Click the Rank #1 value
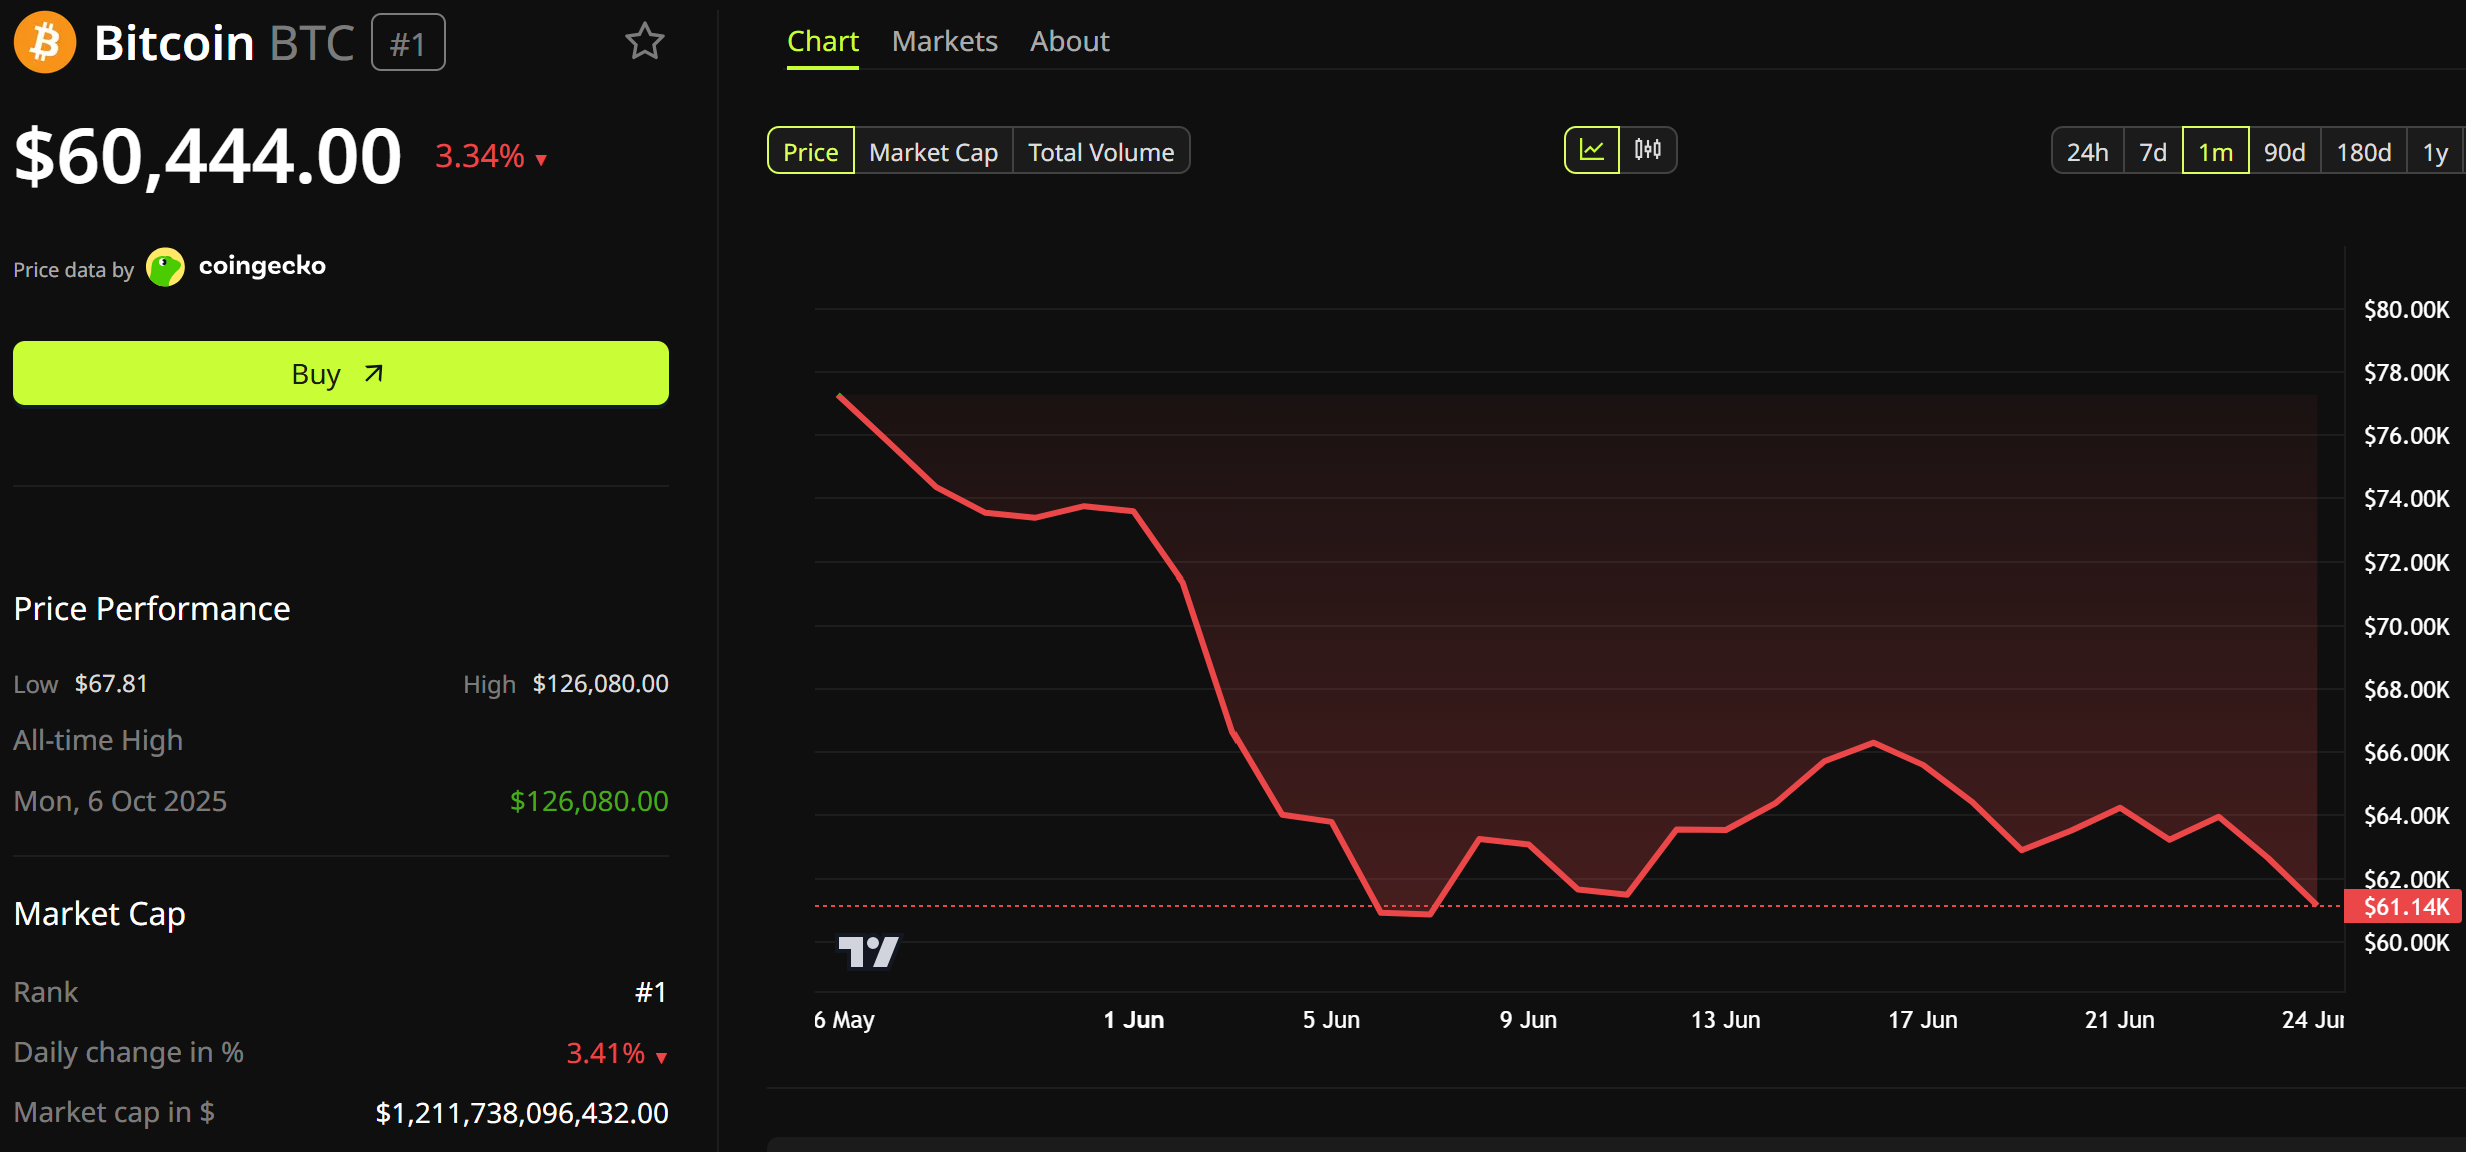2466x1152 pixels. click(651, 992)
